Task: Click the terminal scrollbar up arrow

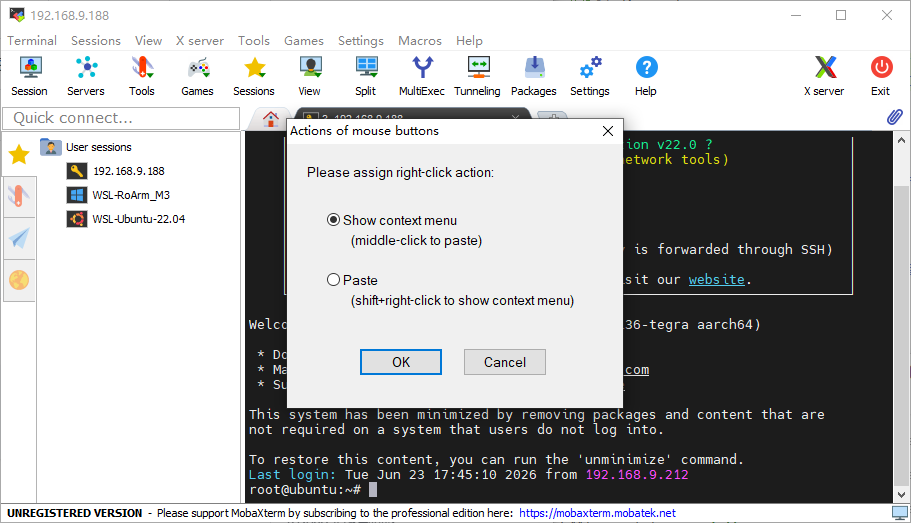Action: [x=901, y=140]
